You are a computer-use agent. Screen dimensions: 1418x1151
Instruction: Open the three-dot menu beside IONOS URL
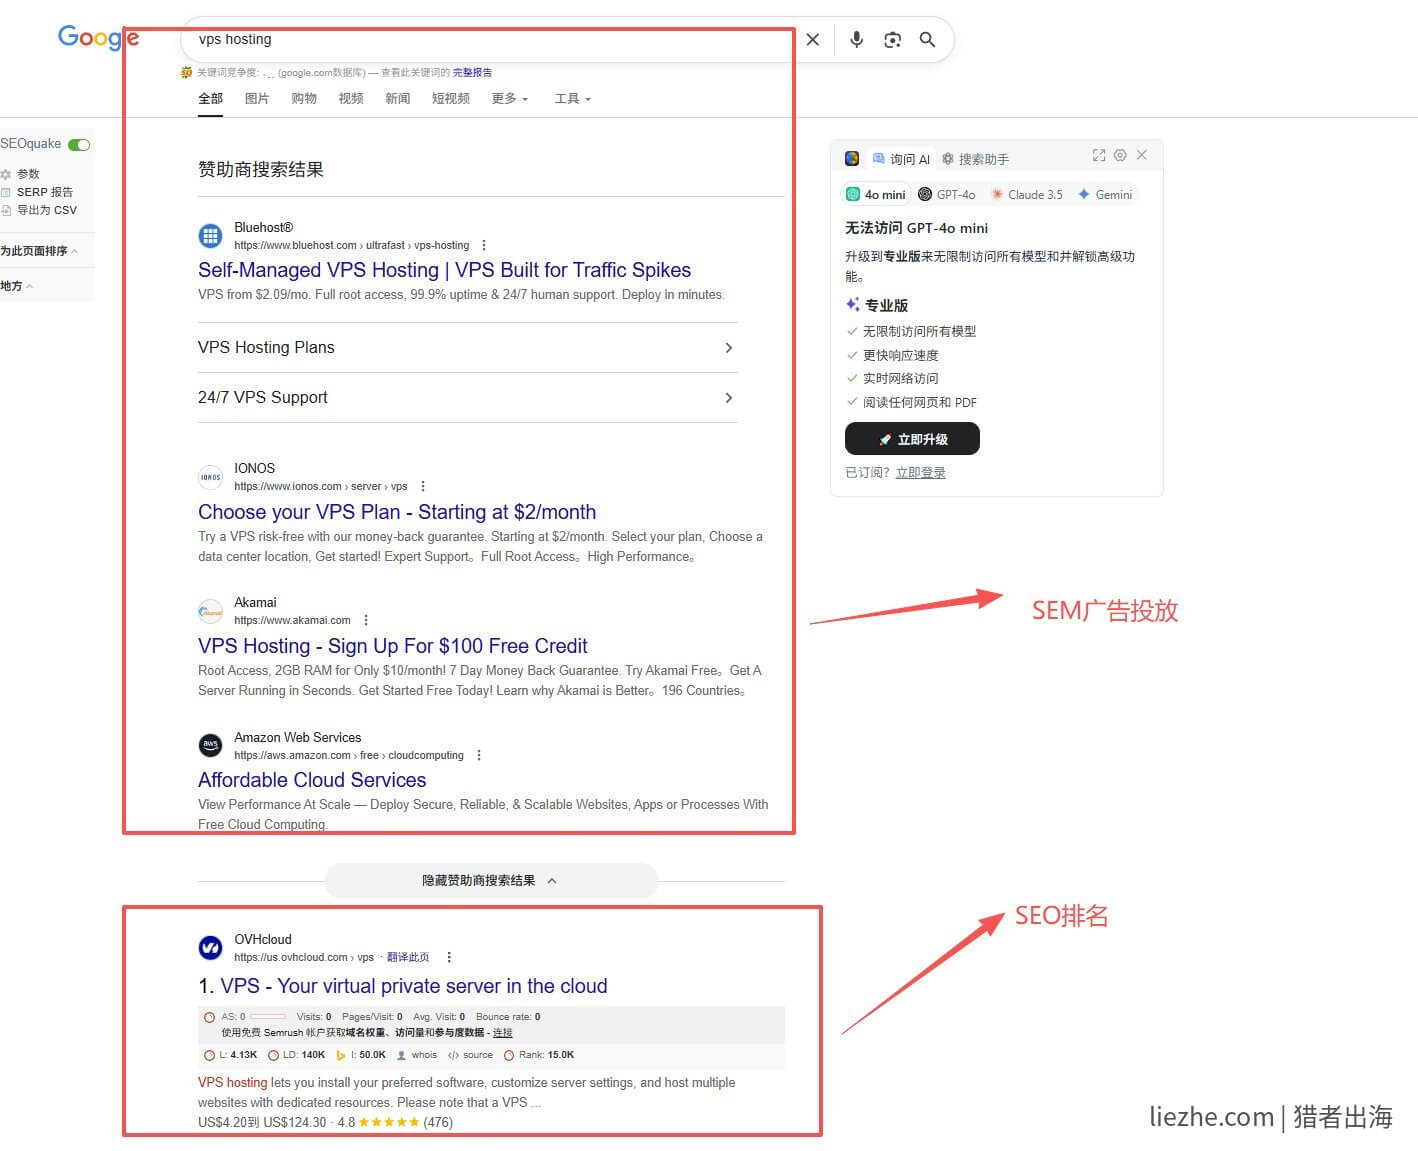[423, 487]
